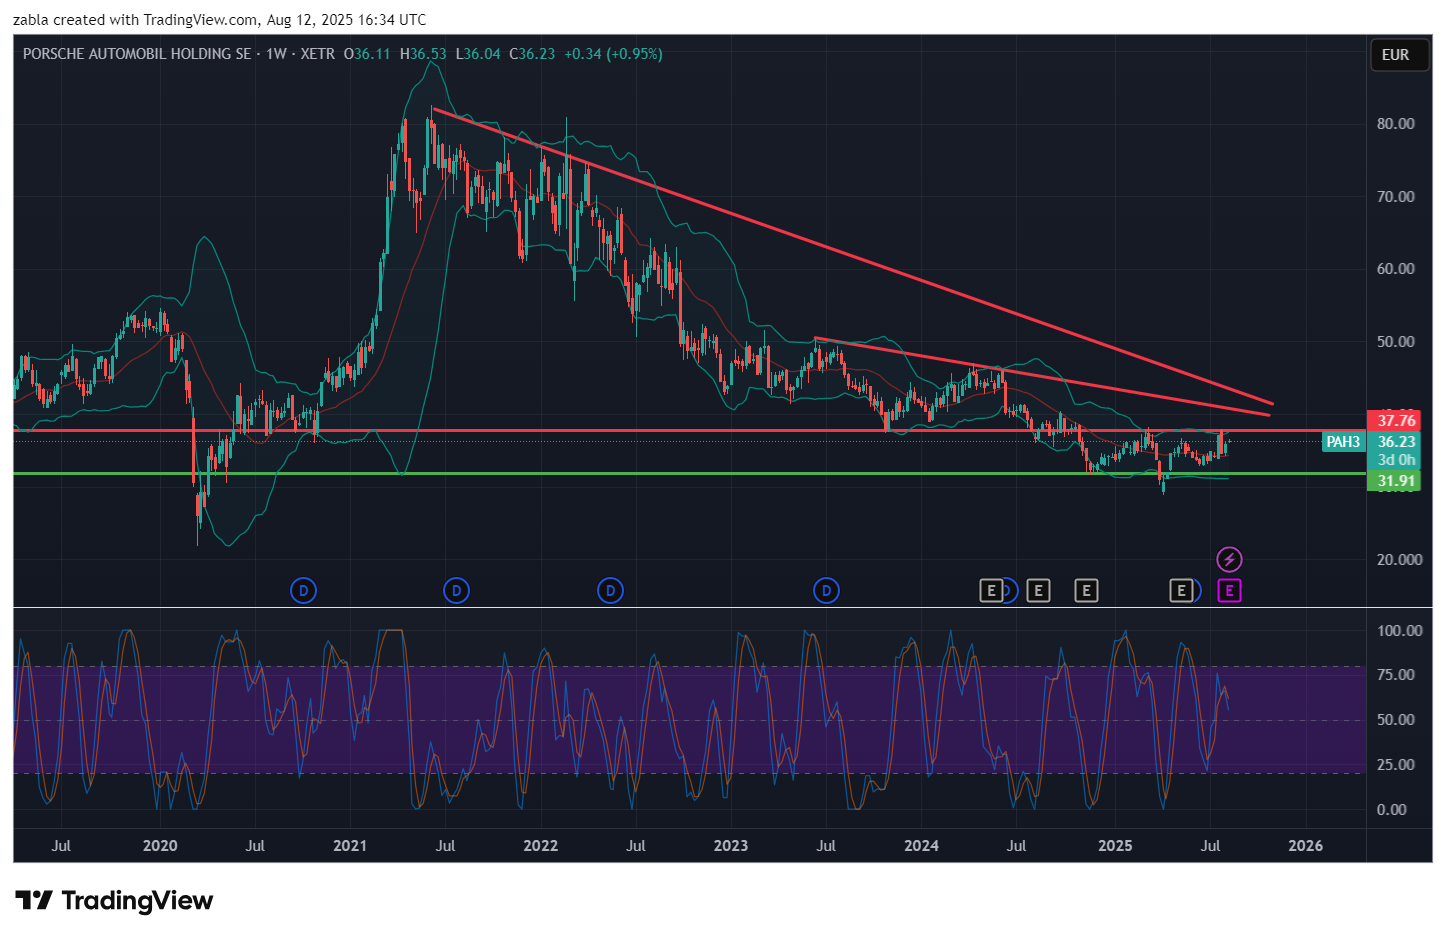Click the low value L36.04
Image resolution: width=1446 pixels, height=938 pixels.
(x=478, y=54)
